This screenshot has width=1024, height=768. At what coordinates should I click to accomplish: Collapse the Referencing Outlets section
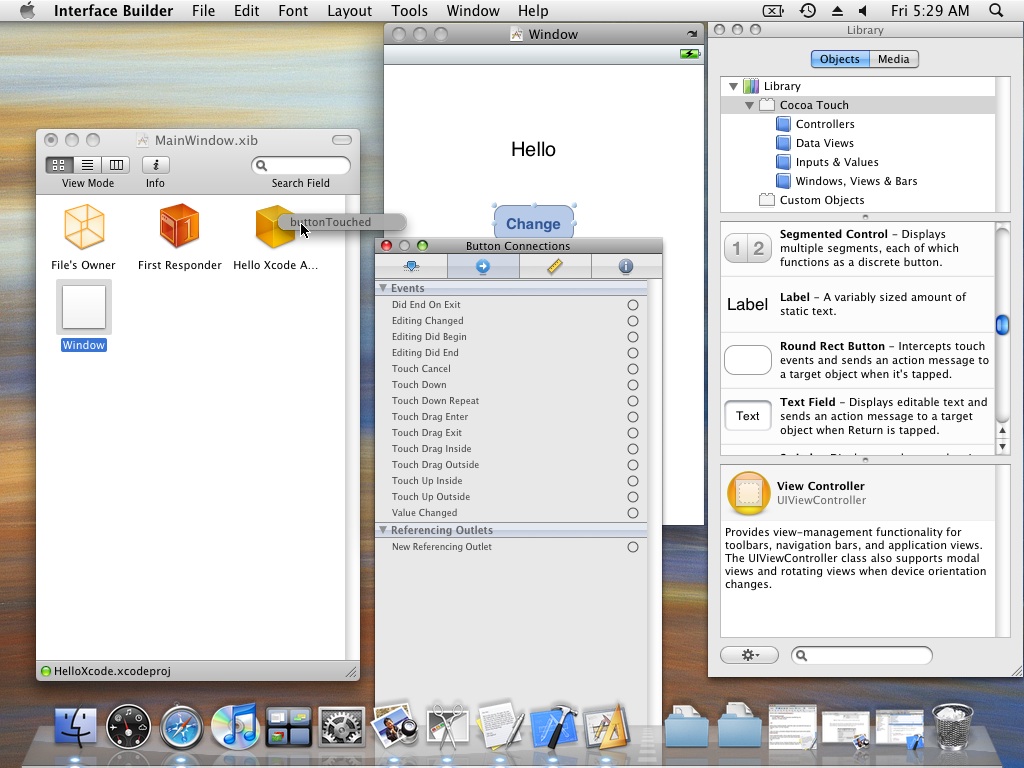point(383,530)
